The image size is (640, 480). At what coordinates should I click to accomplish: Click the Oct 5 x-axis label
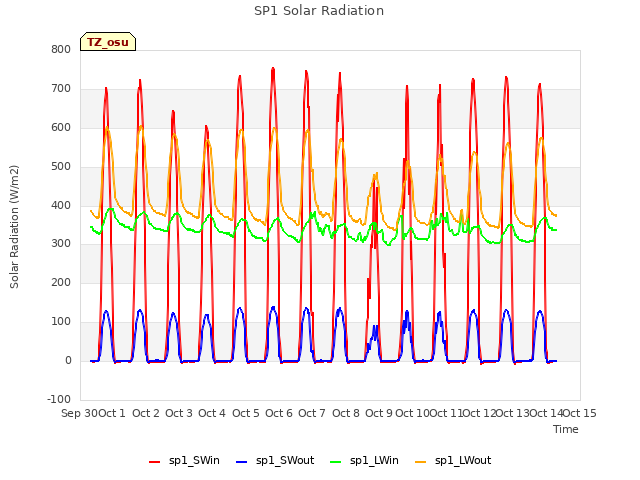(246, 413)
